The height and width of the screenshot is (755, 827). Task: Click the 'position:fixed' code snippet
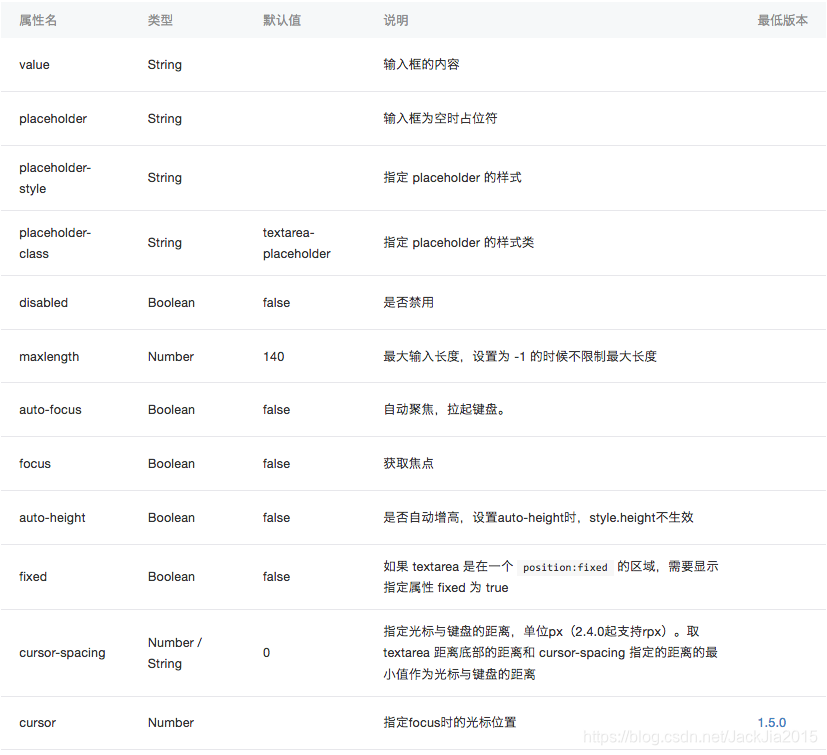coord(565,567)
